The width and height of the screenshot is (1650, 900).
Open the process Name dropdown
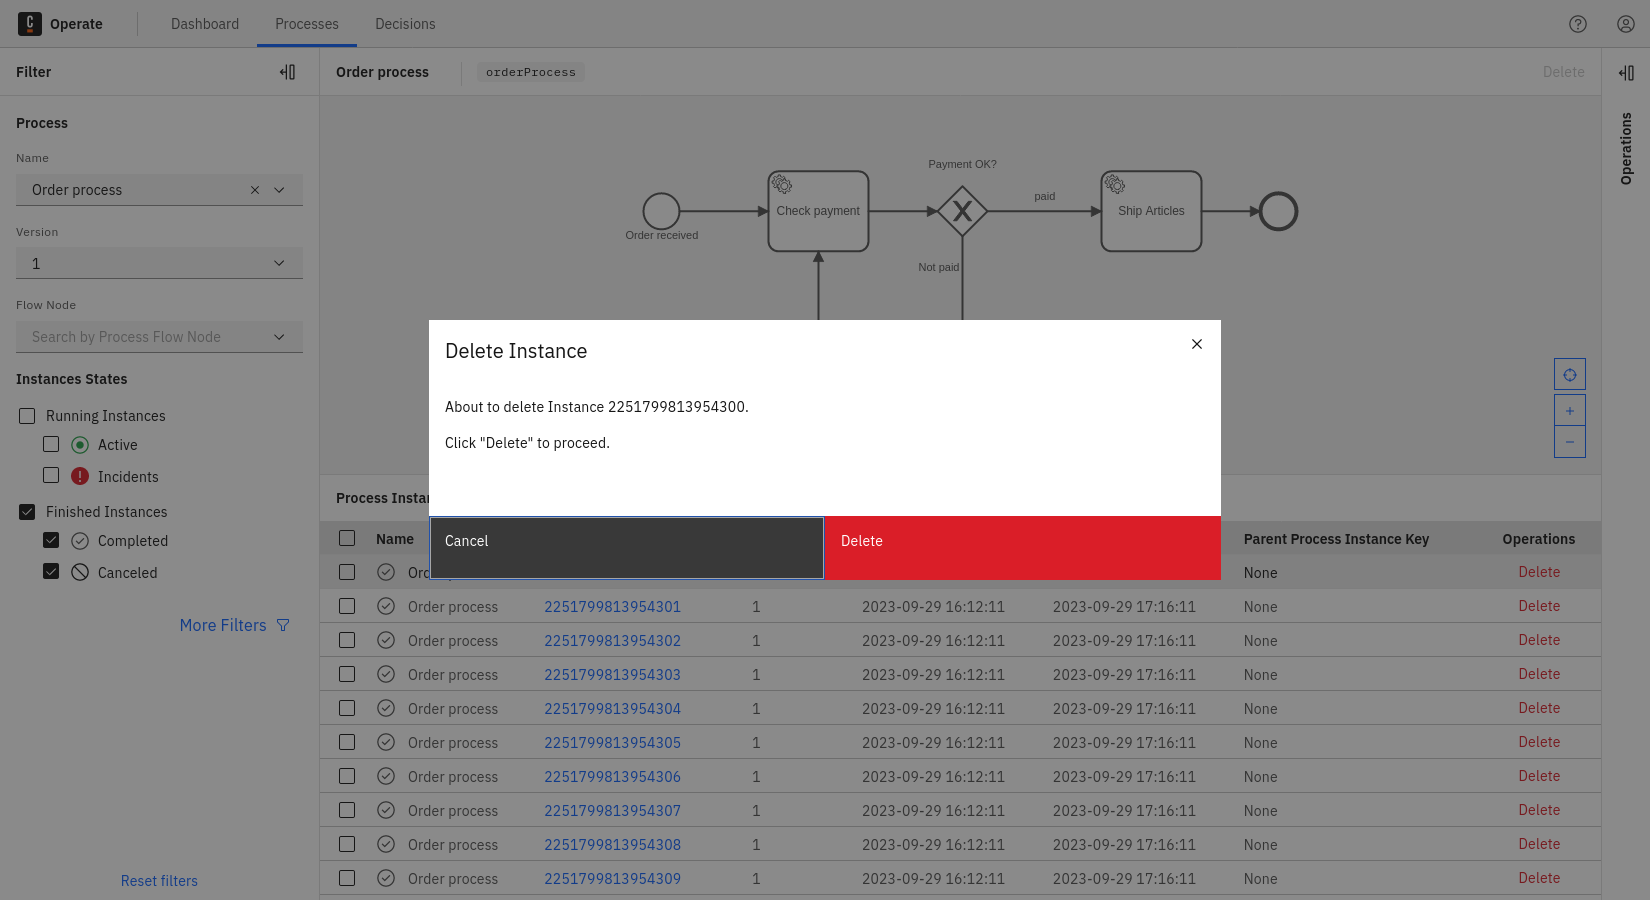279,190
